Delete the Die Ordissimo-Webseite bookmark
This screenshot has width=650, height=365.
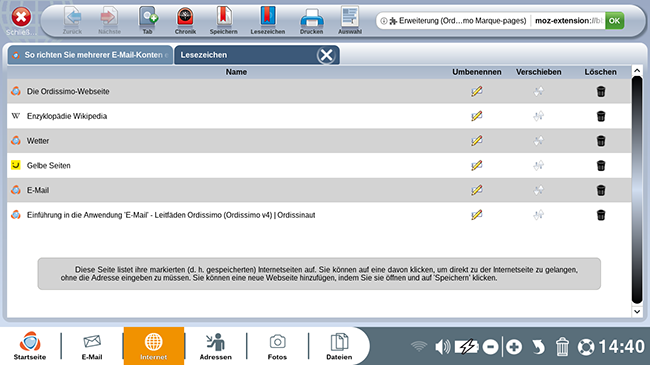pos(601,91)
